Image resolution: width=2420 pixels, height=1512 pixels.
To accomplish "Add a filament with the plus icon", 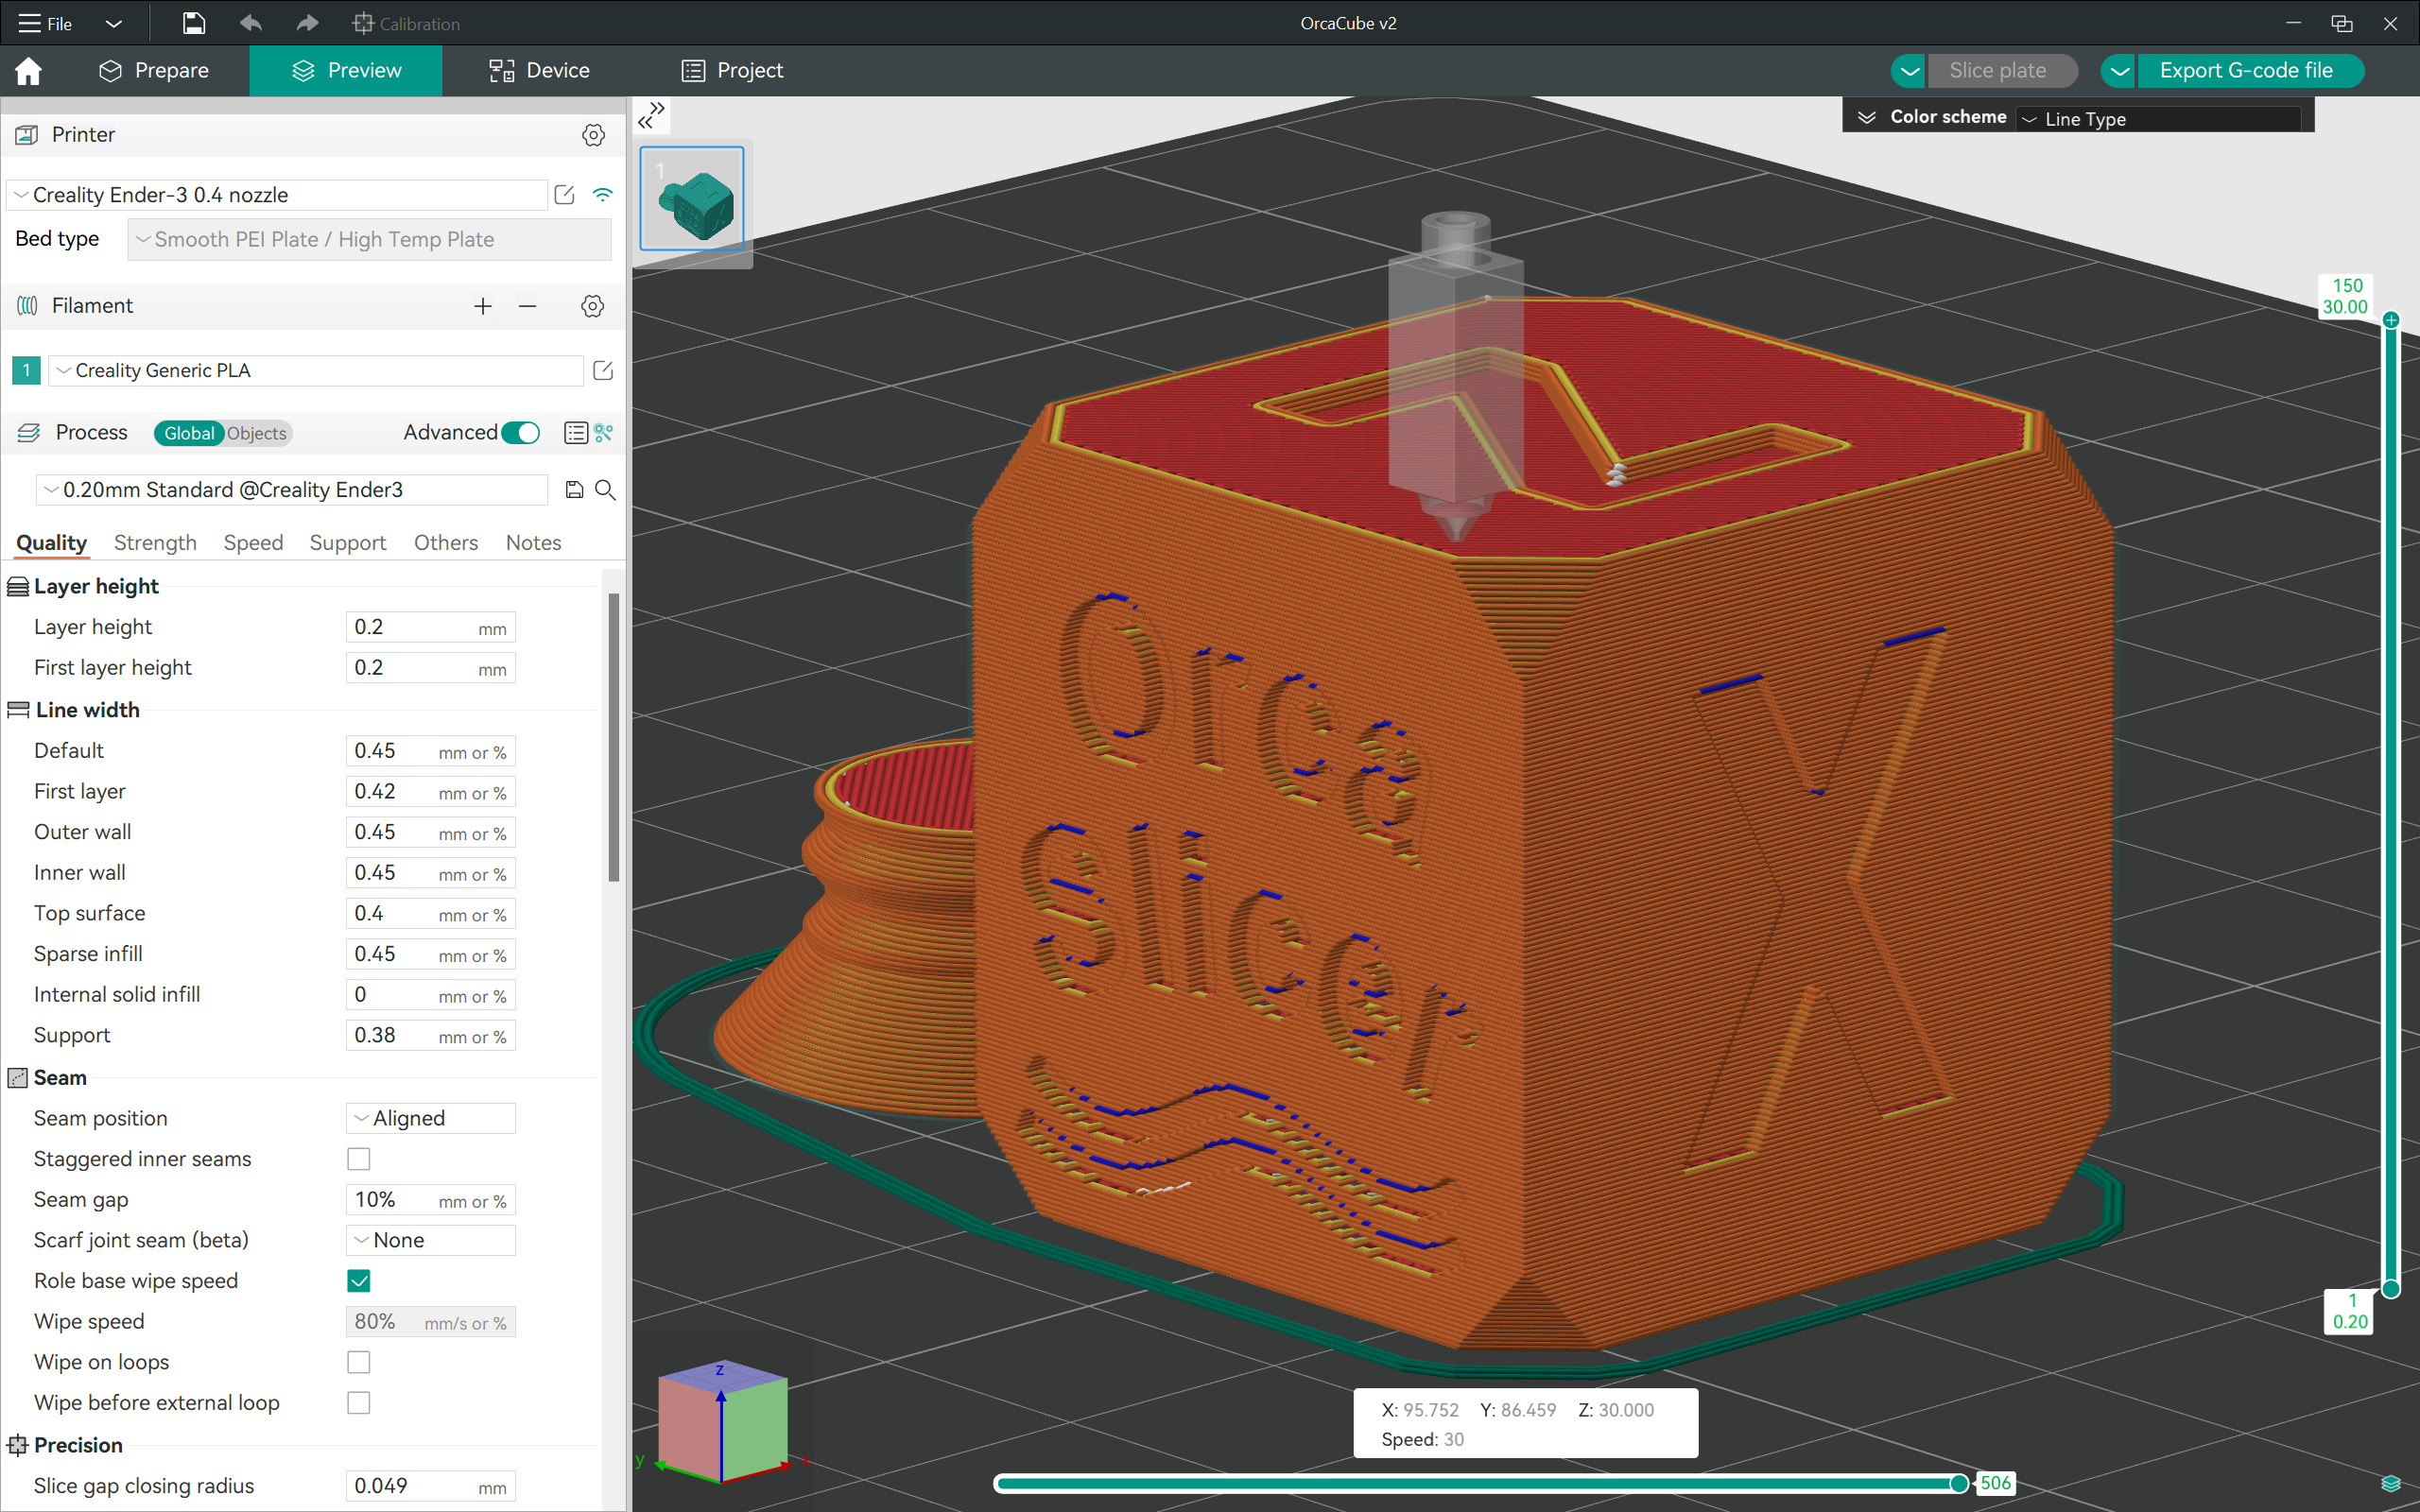I will pyautogui.click(x=483, y=306).
